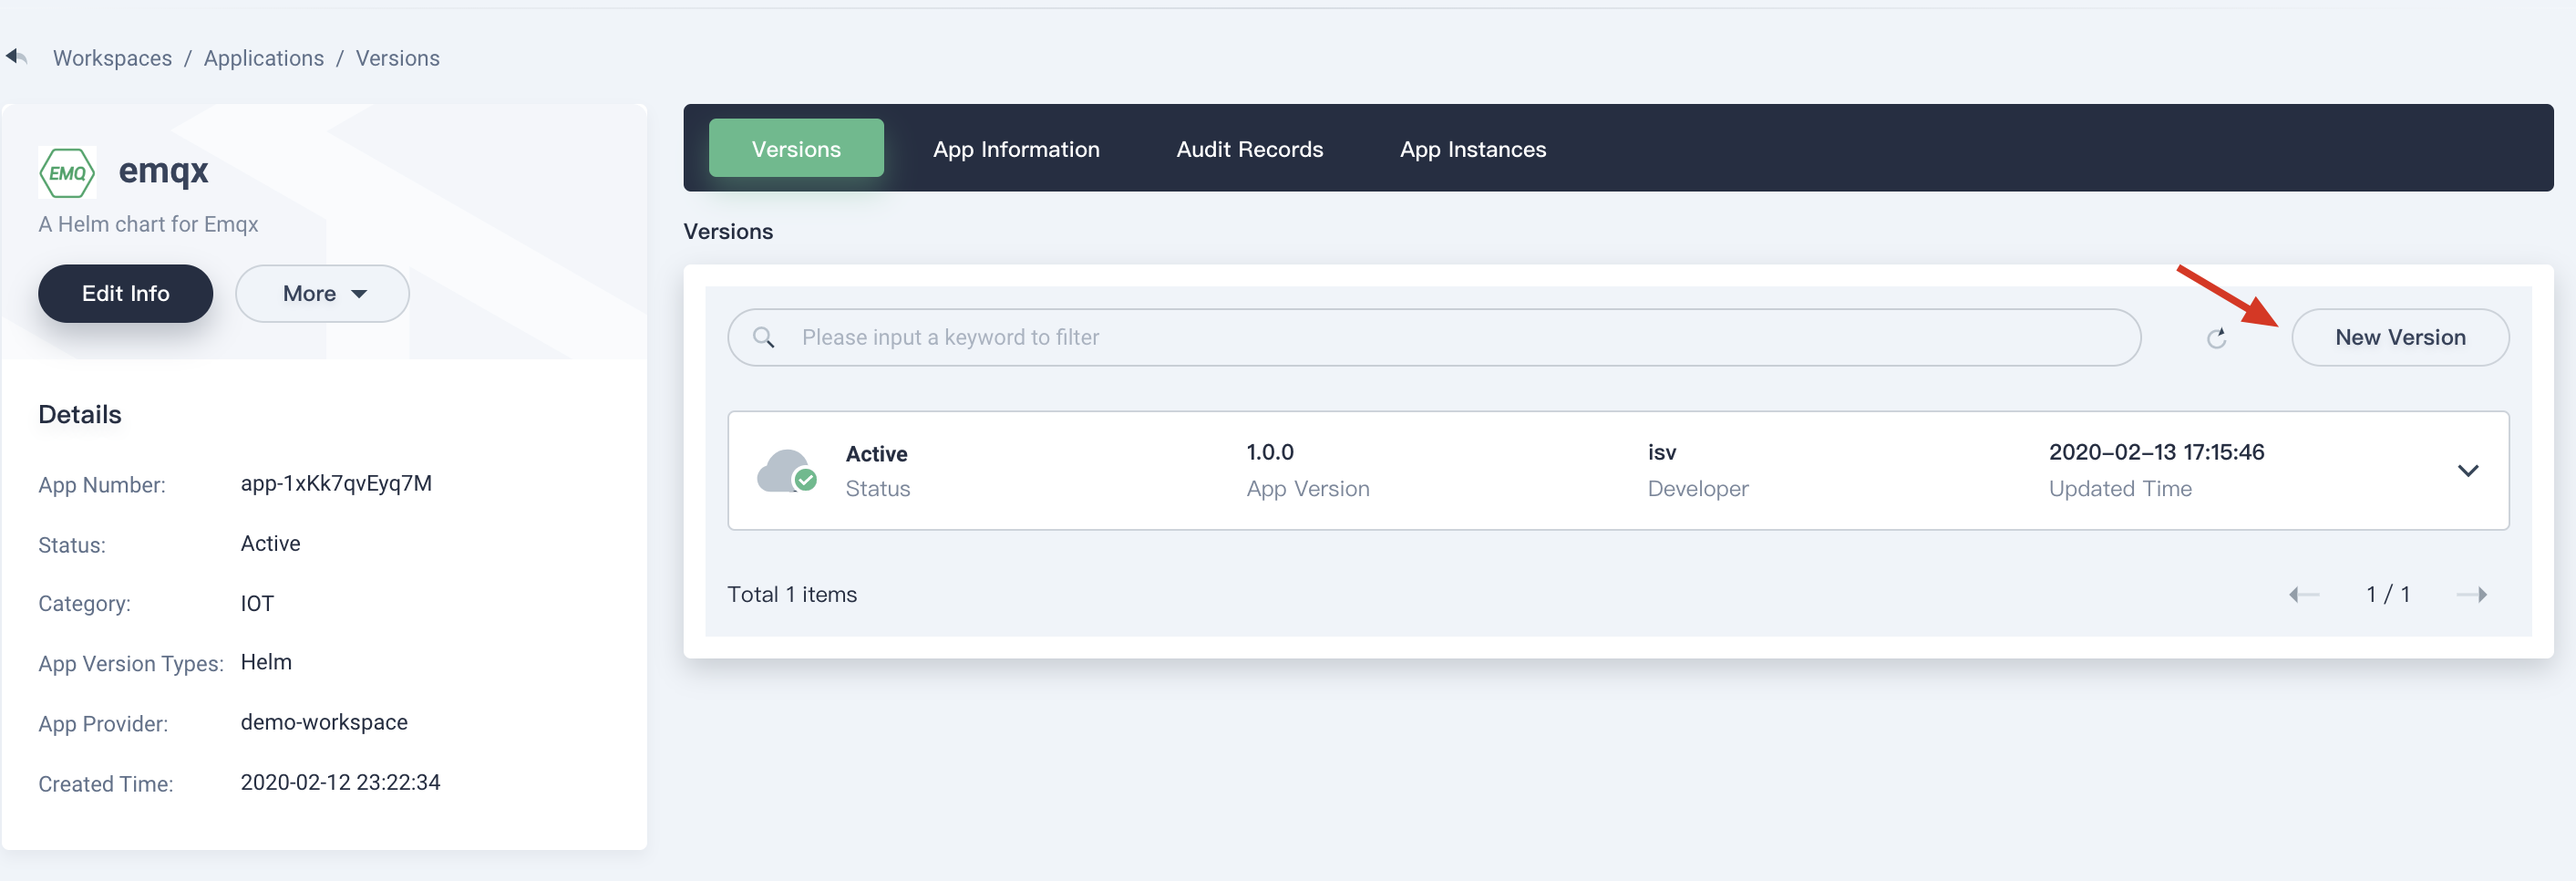Switch to the Versions tab

pos(796,148)
